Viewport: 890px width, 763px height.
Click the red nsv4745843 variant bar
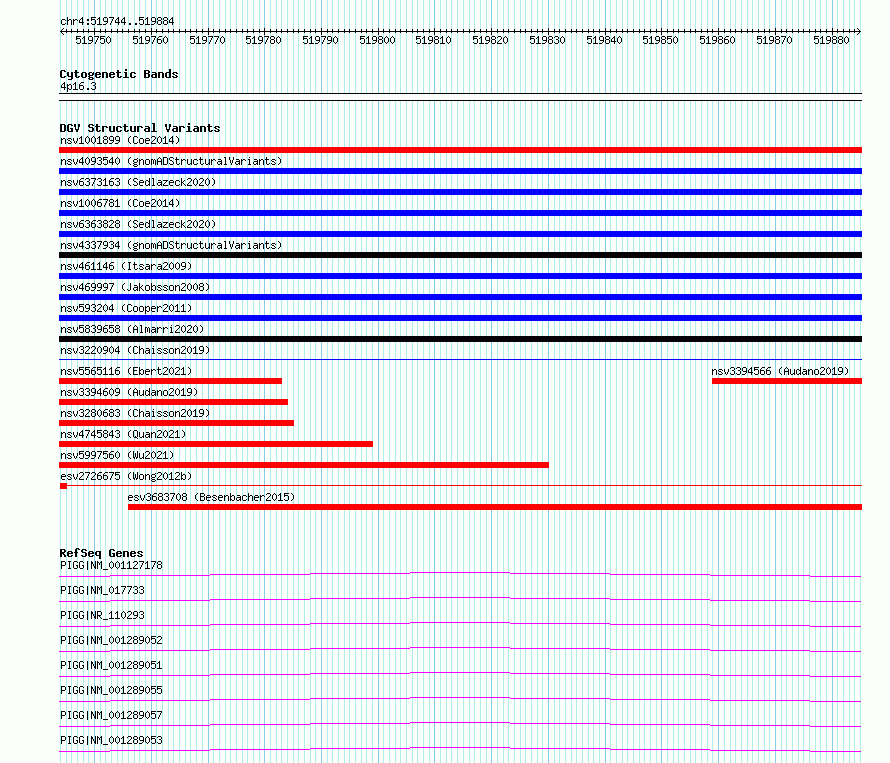(x=216, y=444)
